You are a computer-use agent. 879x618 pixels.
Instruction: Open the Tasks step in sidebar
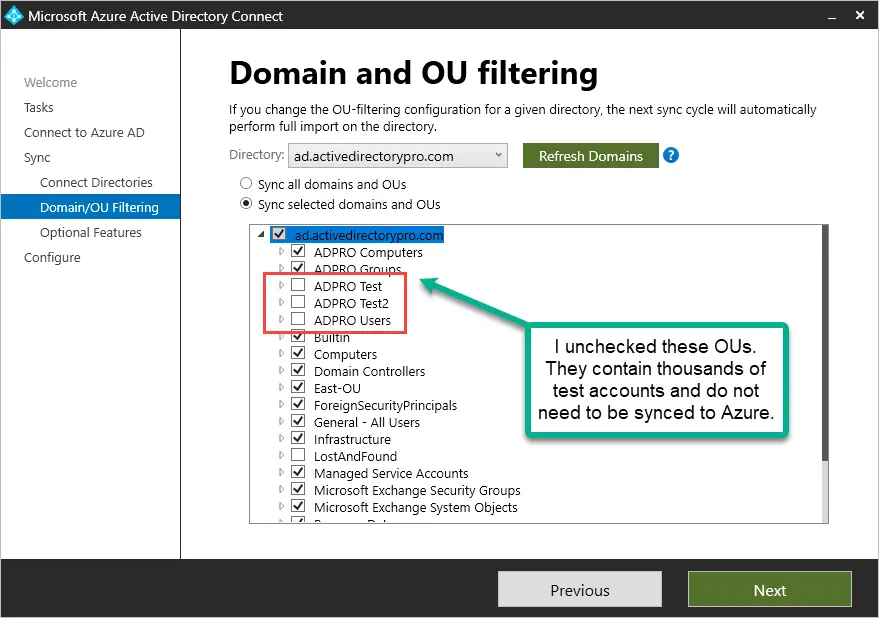(39, 107)
